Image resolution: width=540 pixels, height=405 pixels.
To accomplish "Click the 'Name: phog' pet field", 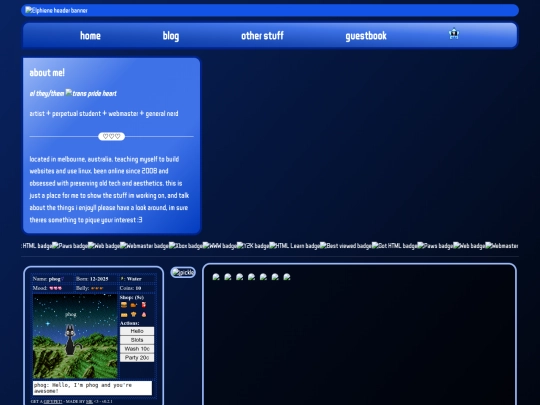I will click(x=48, y=279).
